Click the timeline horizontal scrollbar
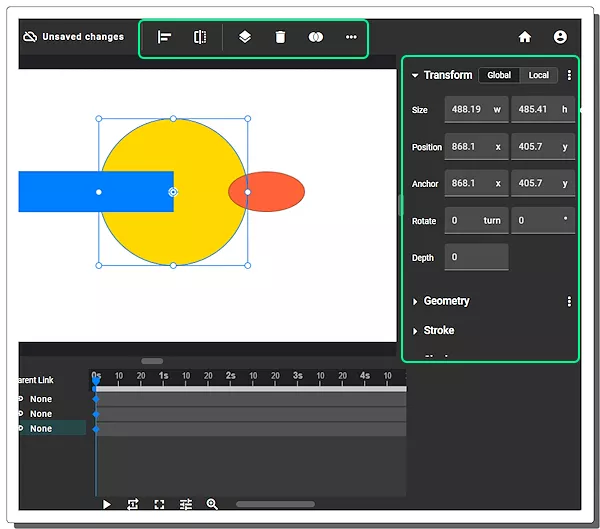Image resolution: width=600 pixels, height=529 pixels. pyautogui.click(x=275, y=505)
